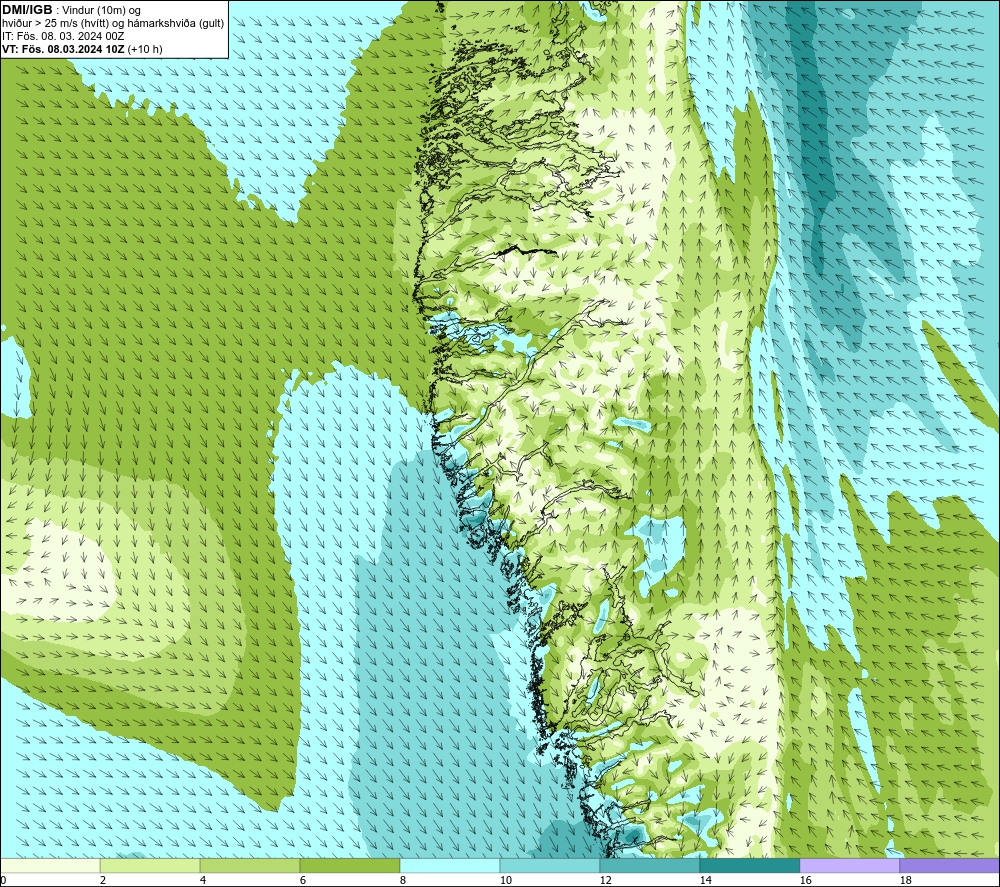Viewport: 1000px width, 887px height.
Task: Click the dark teal 14–16 m/s legend swatch
Action: click(x=749, y=866)
